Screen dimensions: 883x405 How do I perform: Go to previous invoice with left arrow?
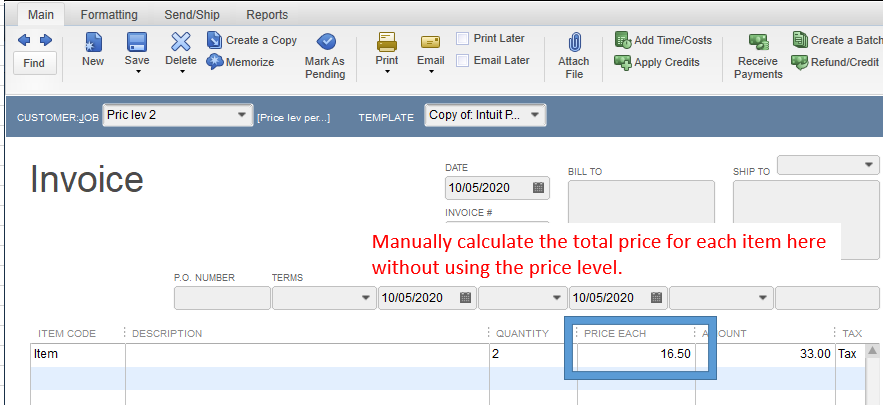tap(24, 40)
